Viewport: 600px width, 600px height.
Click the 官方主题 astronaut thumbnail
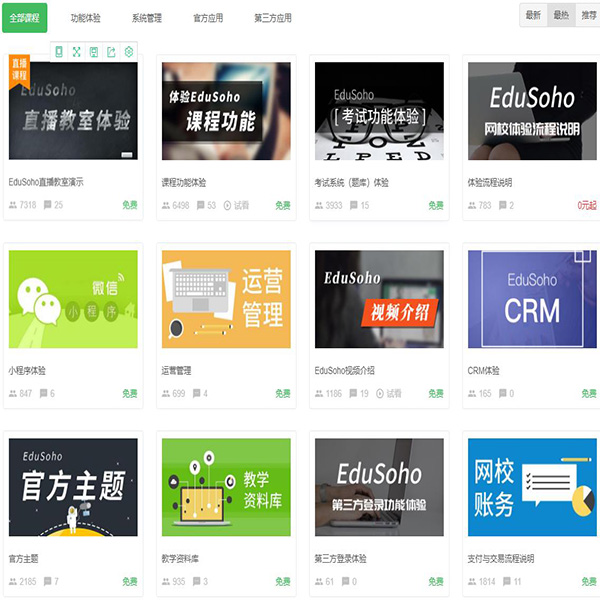(x=73, y=488)
